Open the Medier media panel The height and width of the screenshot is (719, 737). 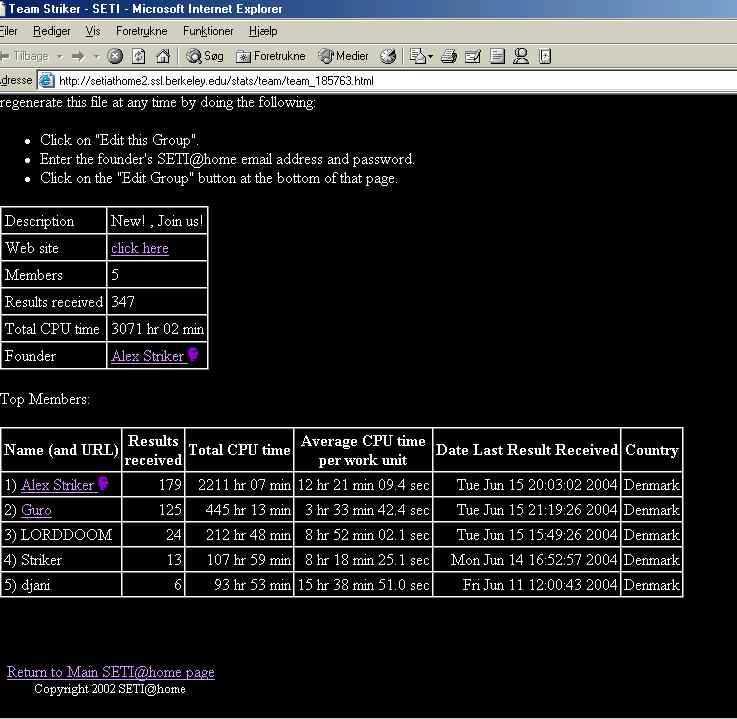[x=343, y=56]
